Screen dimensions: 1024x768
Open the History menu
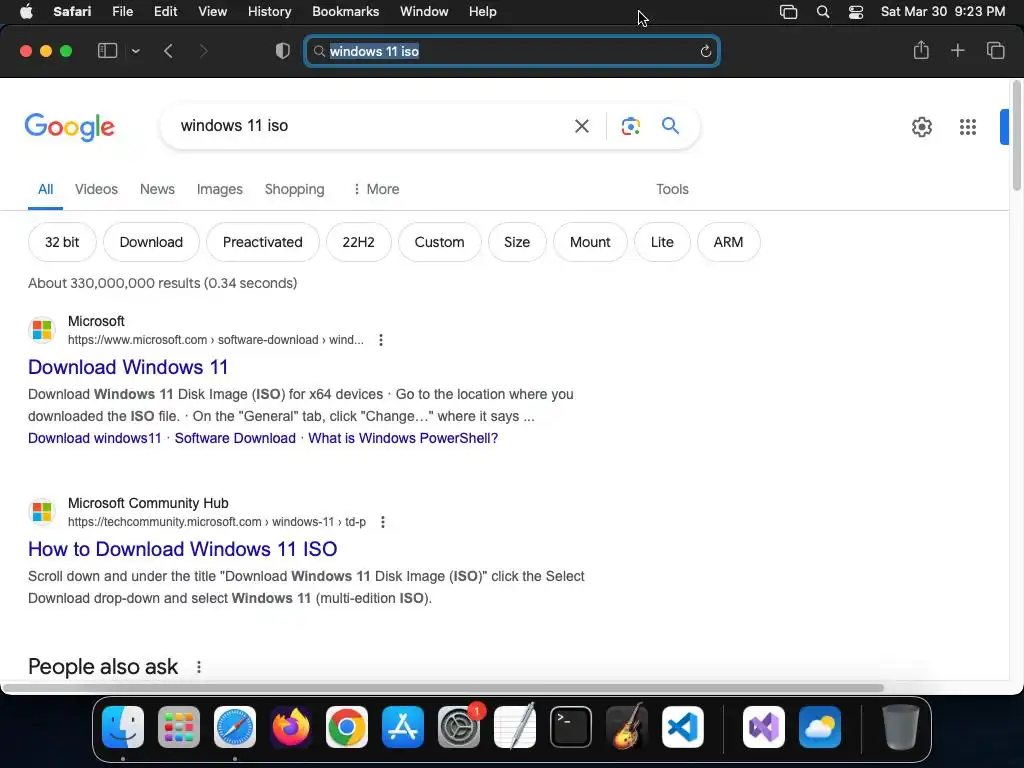[269, 11]
